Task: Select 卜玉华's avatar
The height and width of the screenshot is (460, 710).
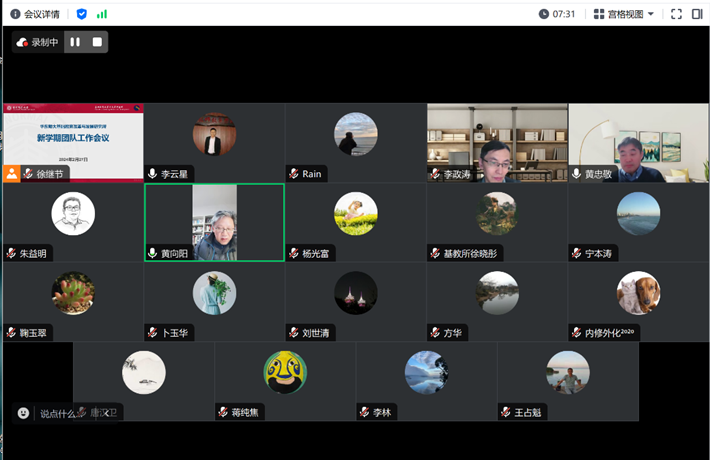Action: tap(214, 293)
